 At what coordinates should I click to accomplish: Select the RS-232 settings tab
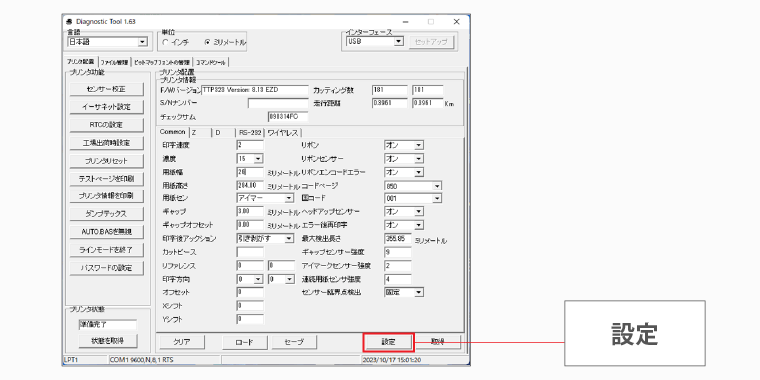[x=250, y=133]
